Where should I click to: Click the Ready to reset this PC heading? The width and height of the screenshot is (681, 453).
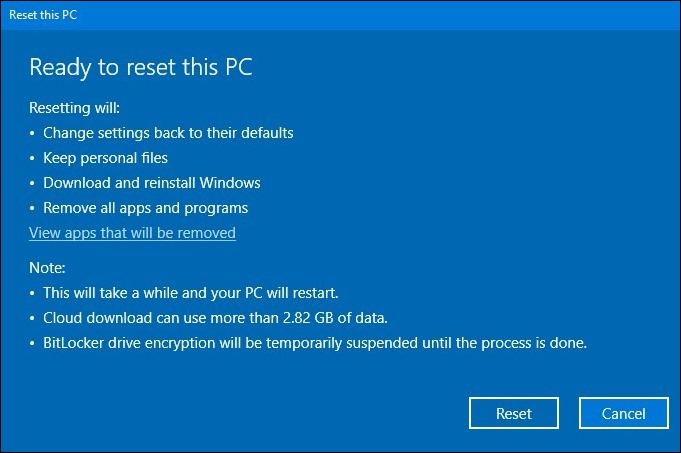[141, 67]
